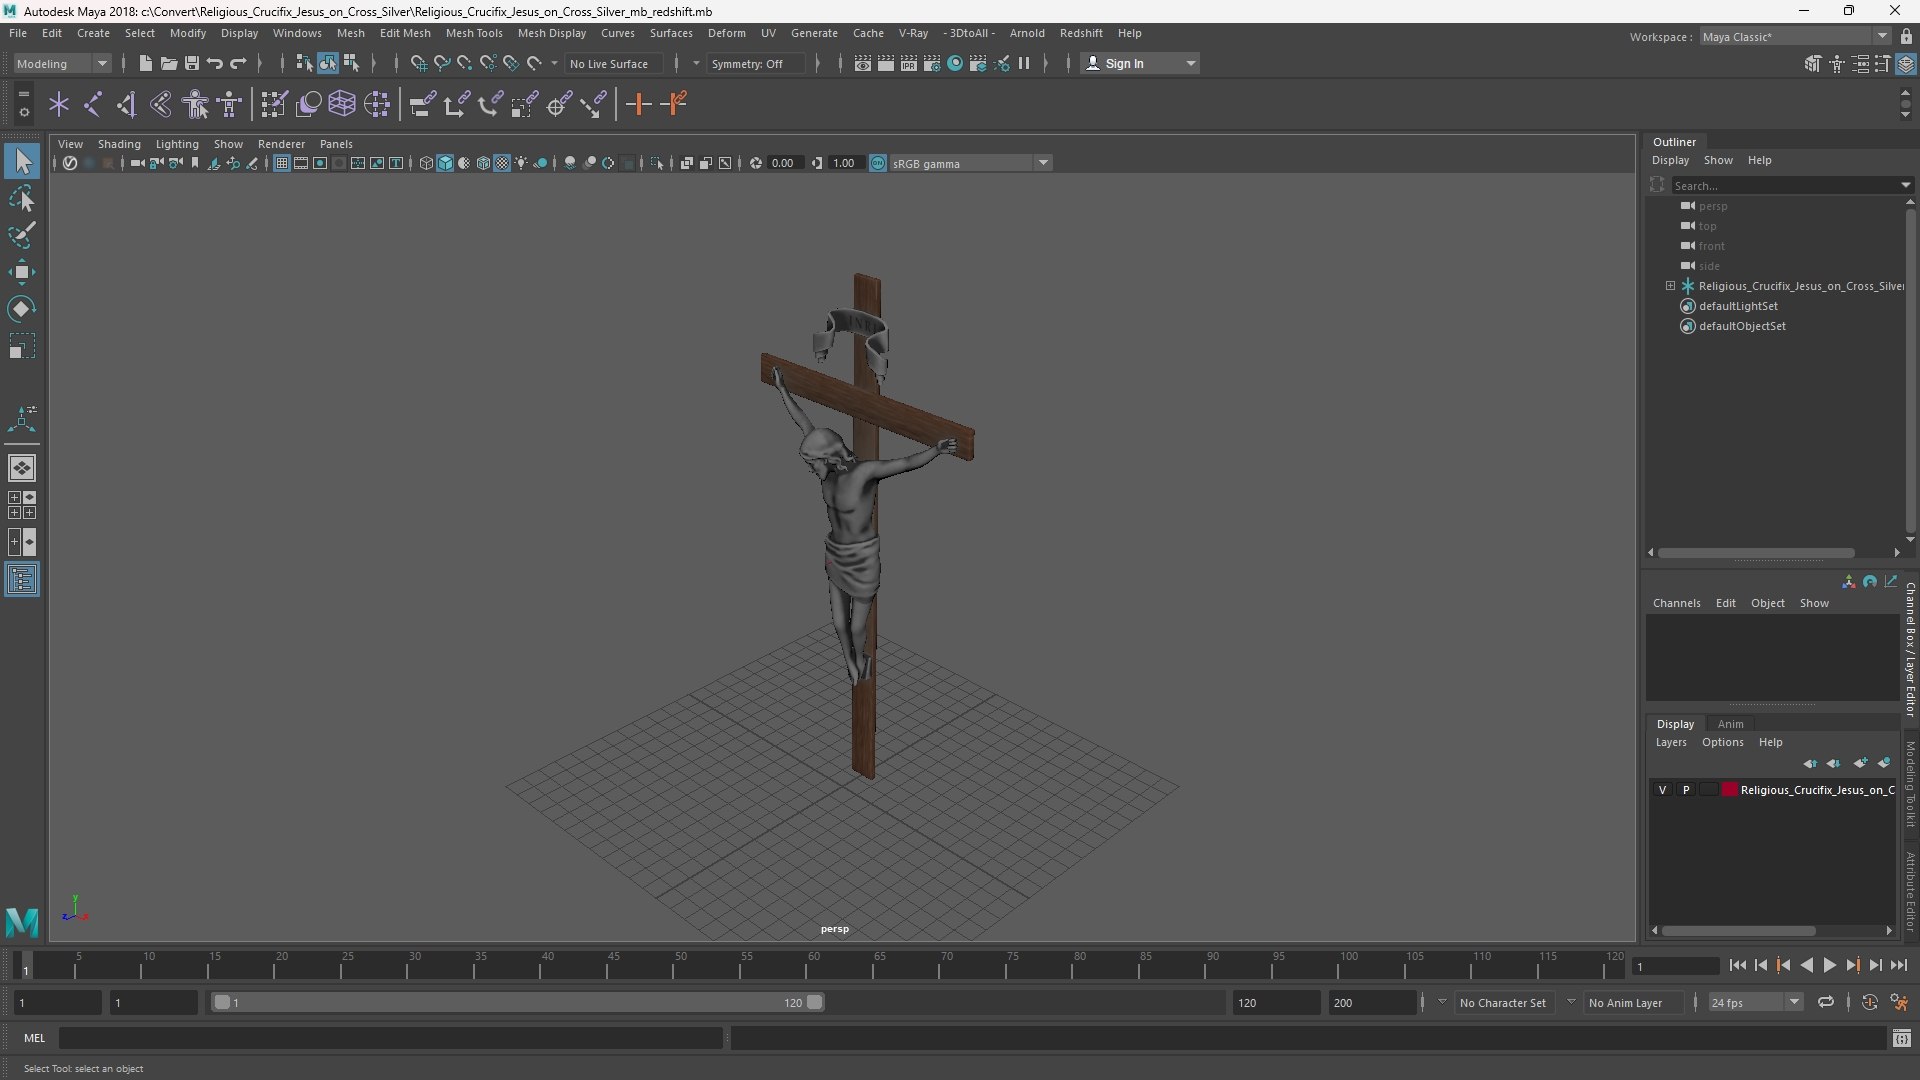Select defaultLightSet in Outliner

tap(1738, 306)
